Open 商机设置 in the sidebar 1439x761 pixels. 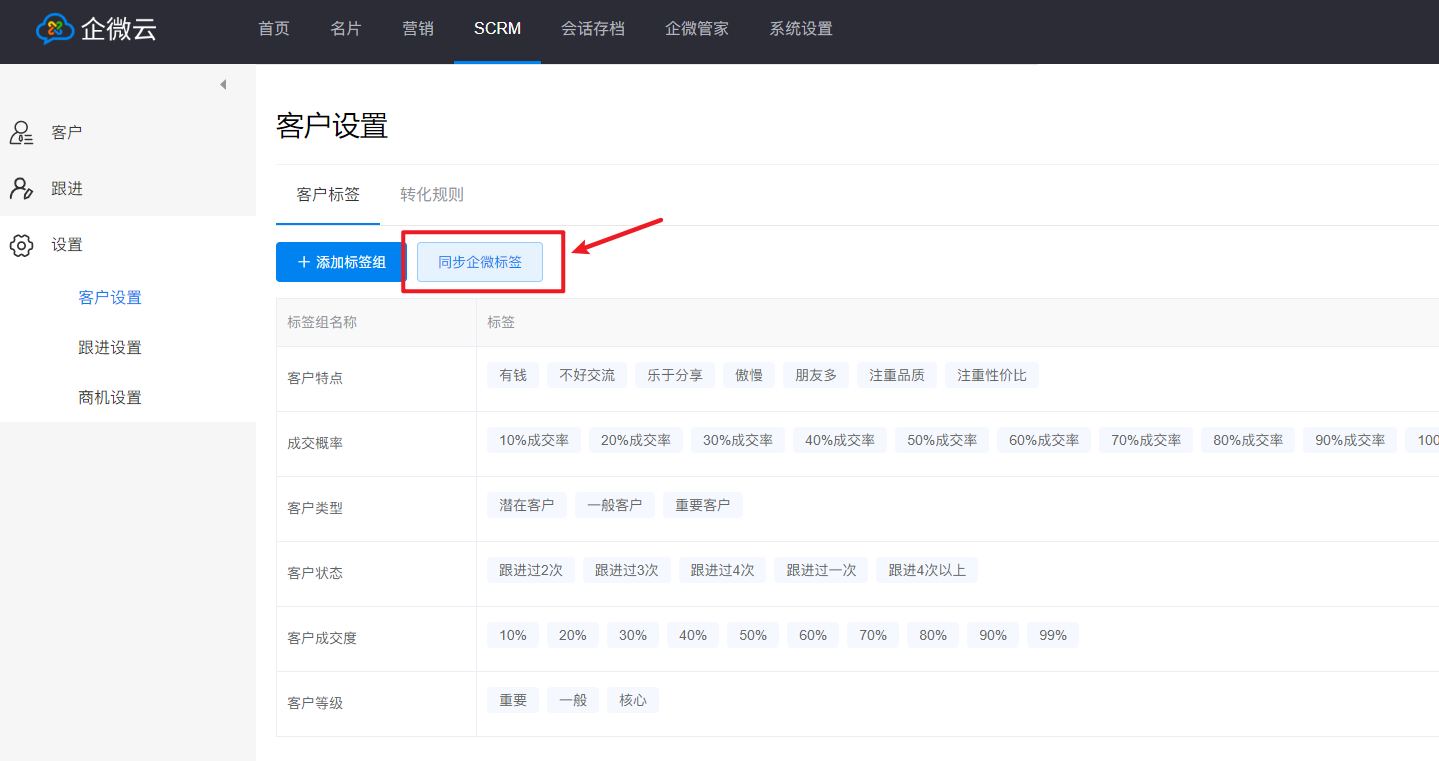click(x=110, y=398)
